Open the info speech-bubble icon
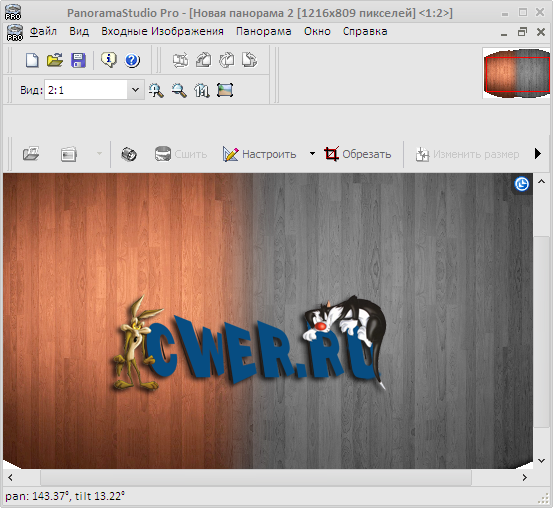The height and width of the screenshot is (508, 553). (x=109, y=60)
